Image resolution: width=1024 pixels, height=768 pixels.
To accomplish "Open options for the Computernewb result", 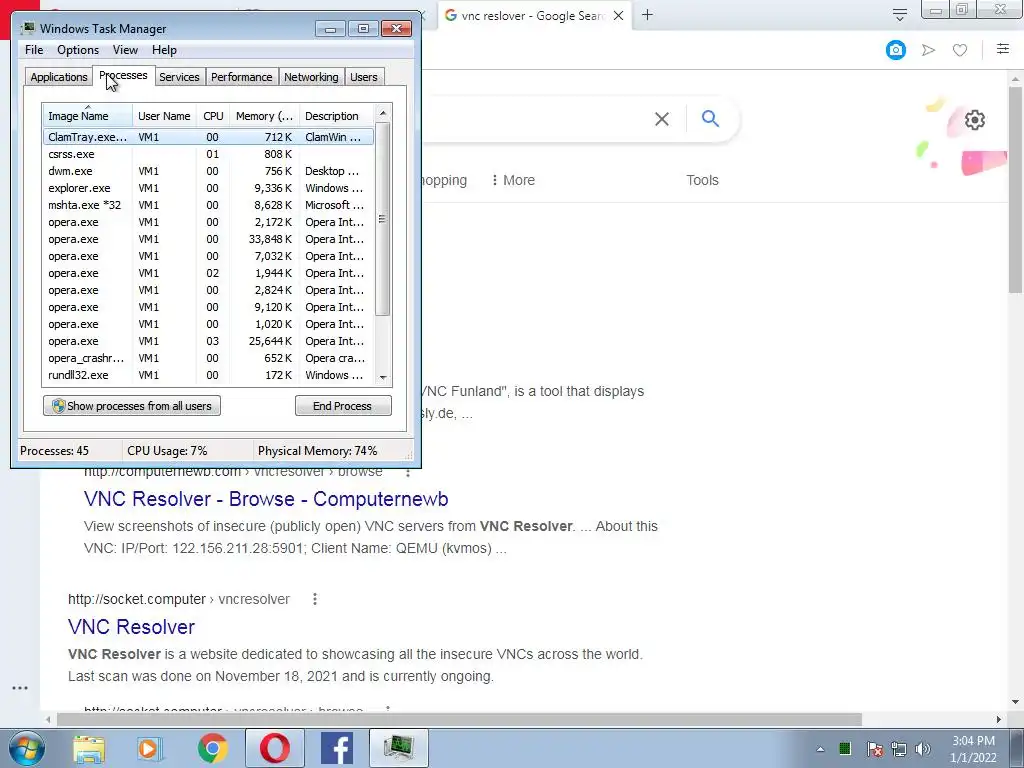I will (408, 472).
